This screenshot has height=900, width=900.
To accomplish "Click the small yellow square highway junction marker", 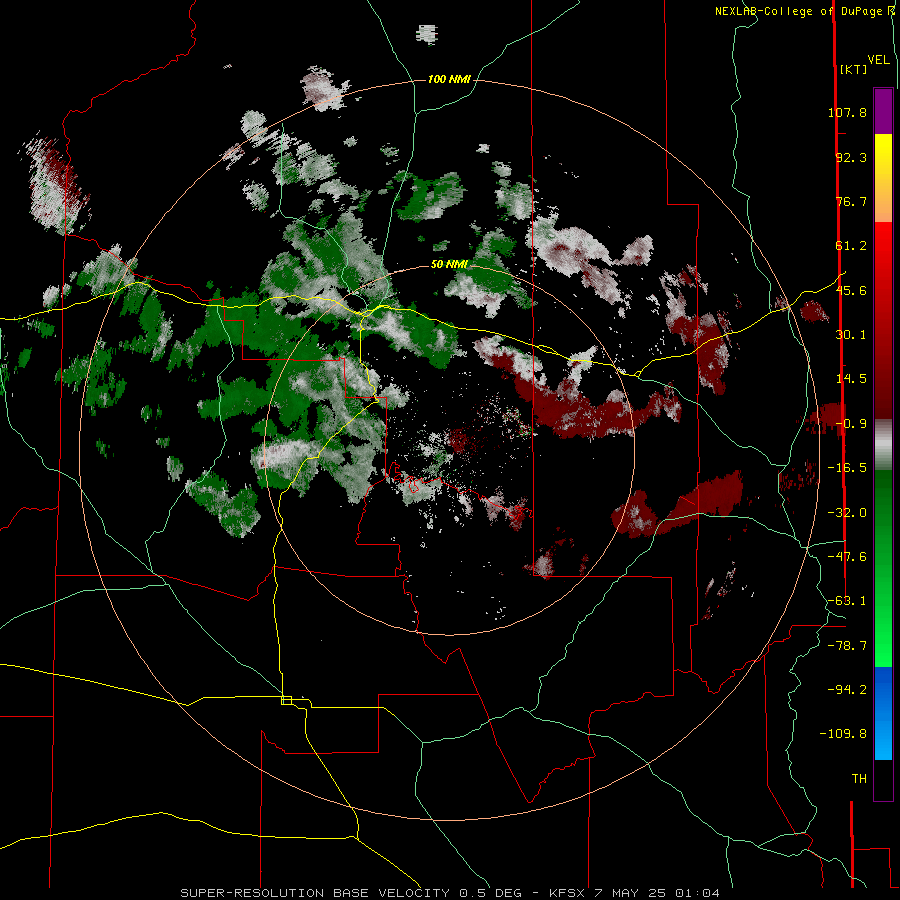I will (286, 700).
